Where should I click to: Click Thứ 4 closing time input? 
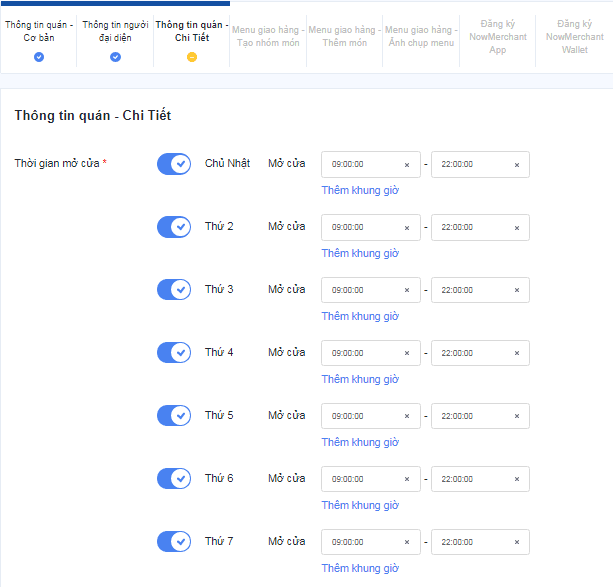coord(480,353)
